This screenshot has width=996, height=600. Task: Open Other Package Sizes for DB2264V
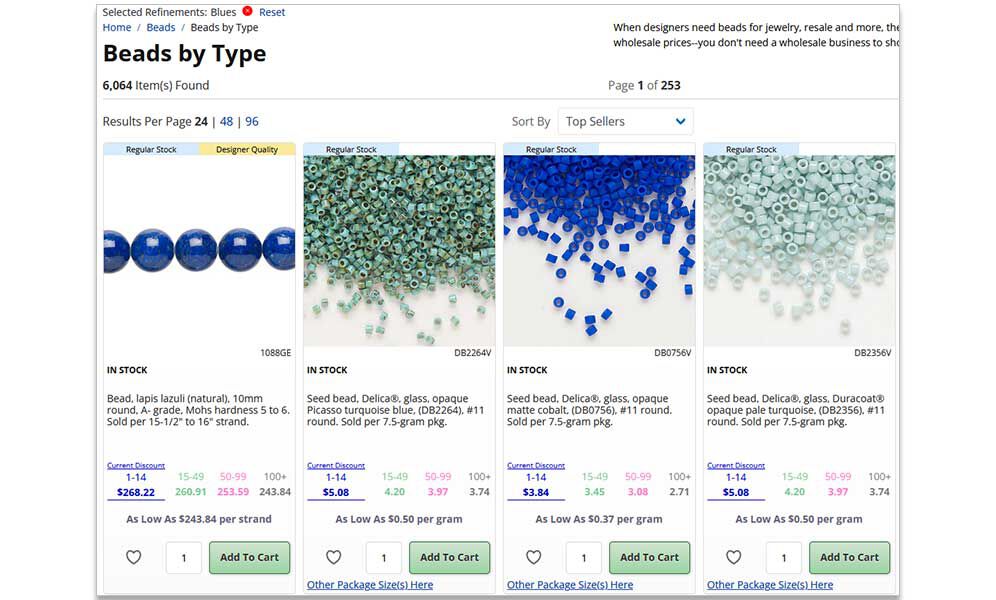[370, 585]
